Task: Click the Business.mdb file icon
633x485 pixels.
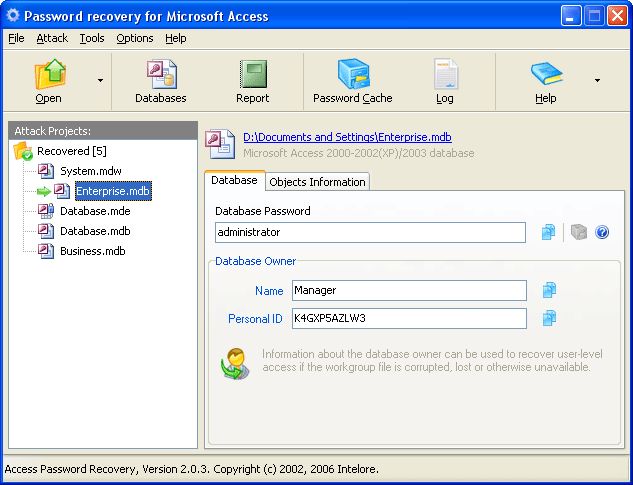Action: pos(46,251)
